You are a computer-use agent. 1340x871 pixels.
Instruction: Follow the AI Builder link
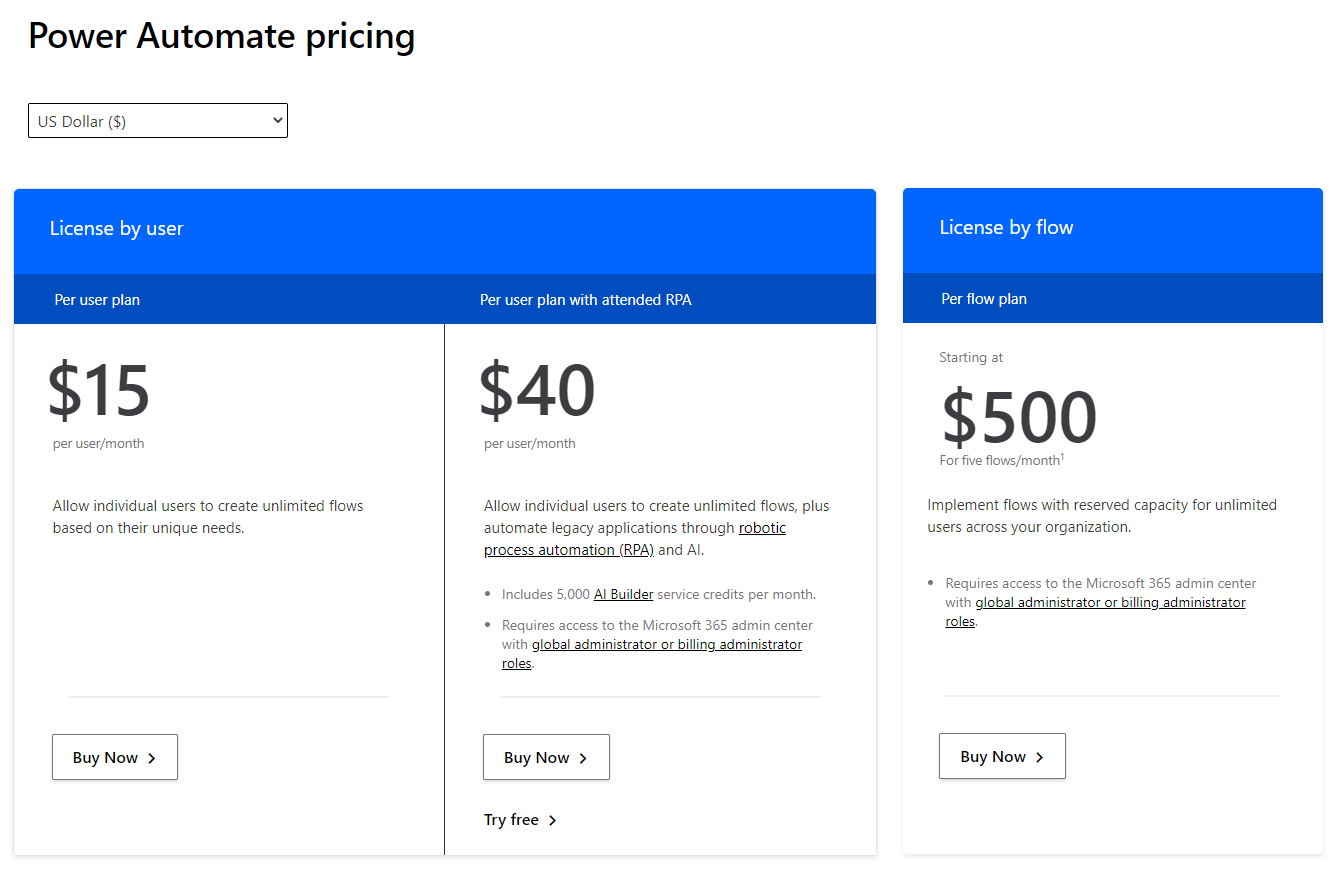623,594
